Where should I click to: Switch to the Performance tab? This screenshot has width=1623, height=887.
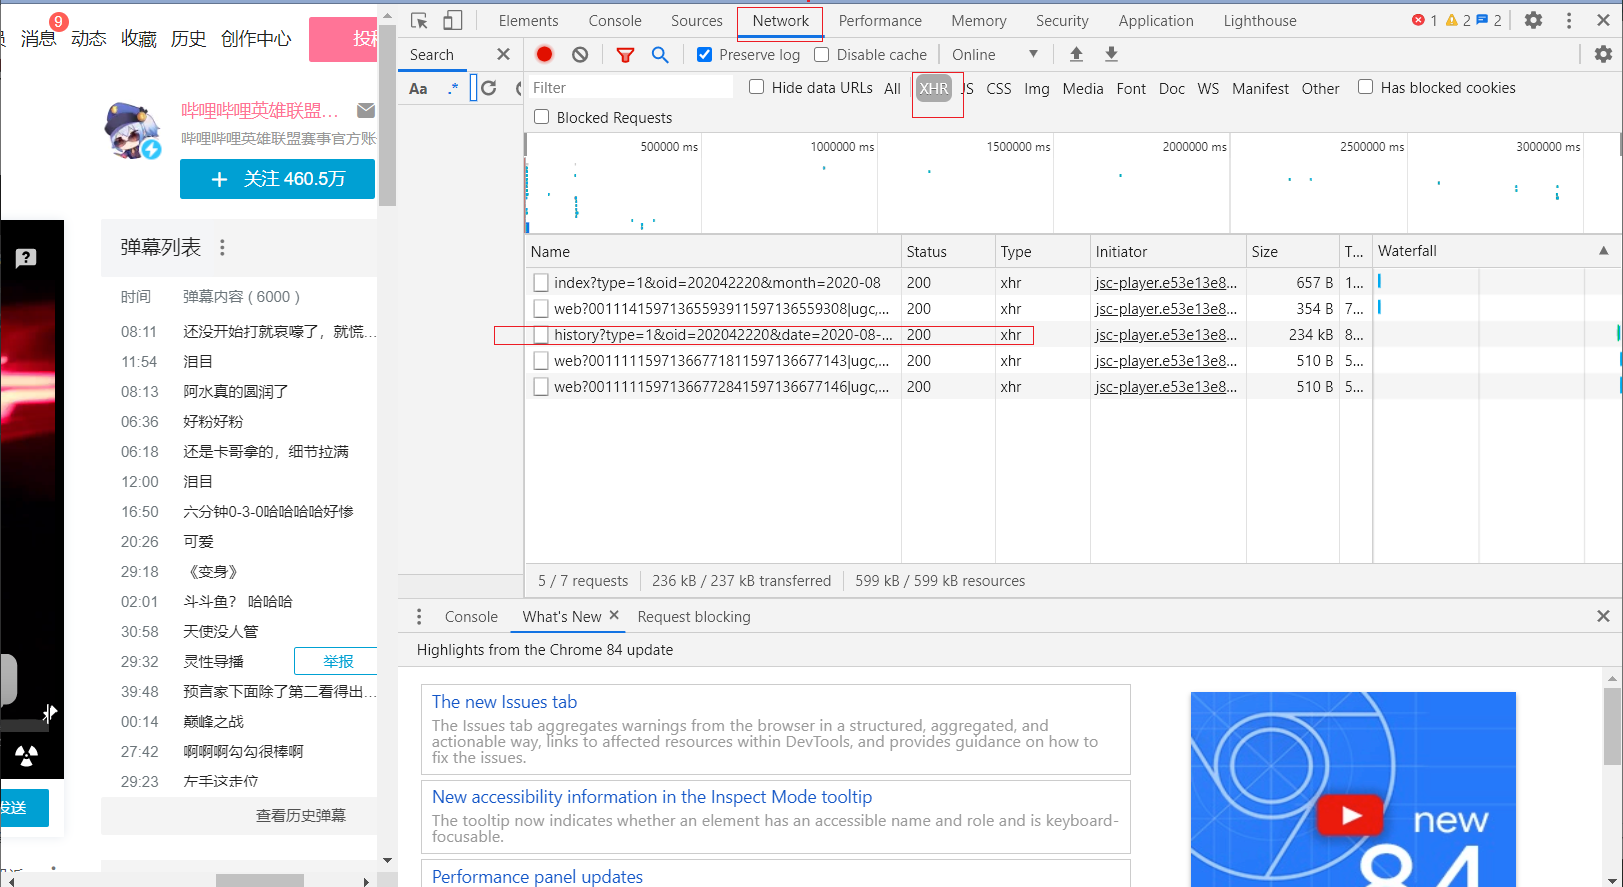click(880, 21)
